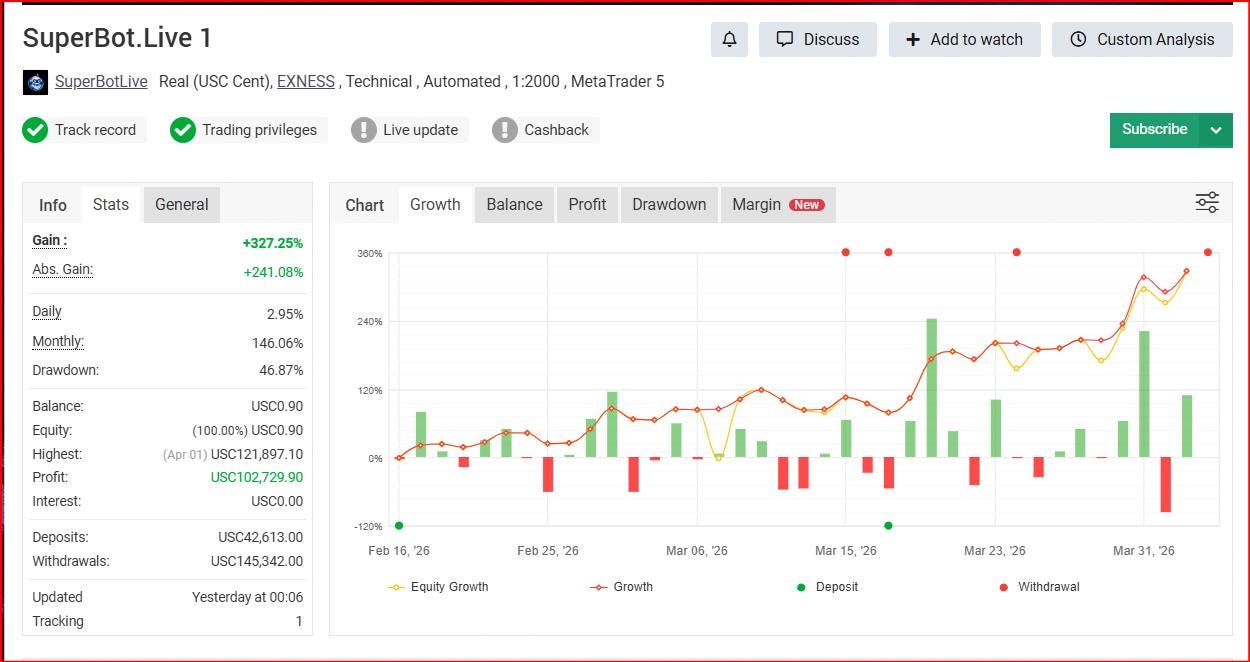Screen dimensions: 1250x662
Task: Click the Trading privileges green checkmark
Action: pos(182,130)
